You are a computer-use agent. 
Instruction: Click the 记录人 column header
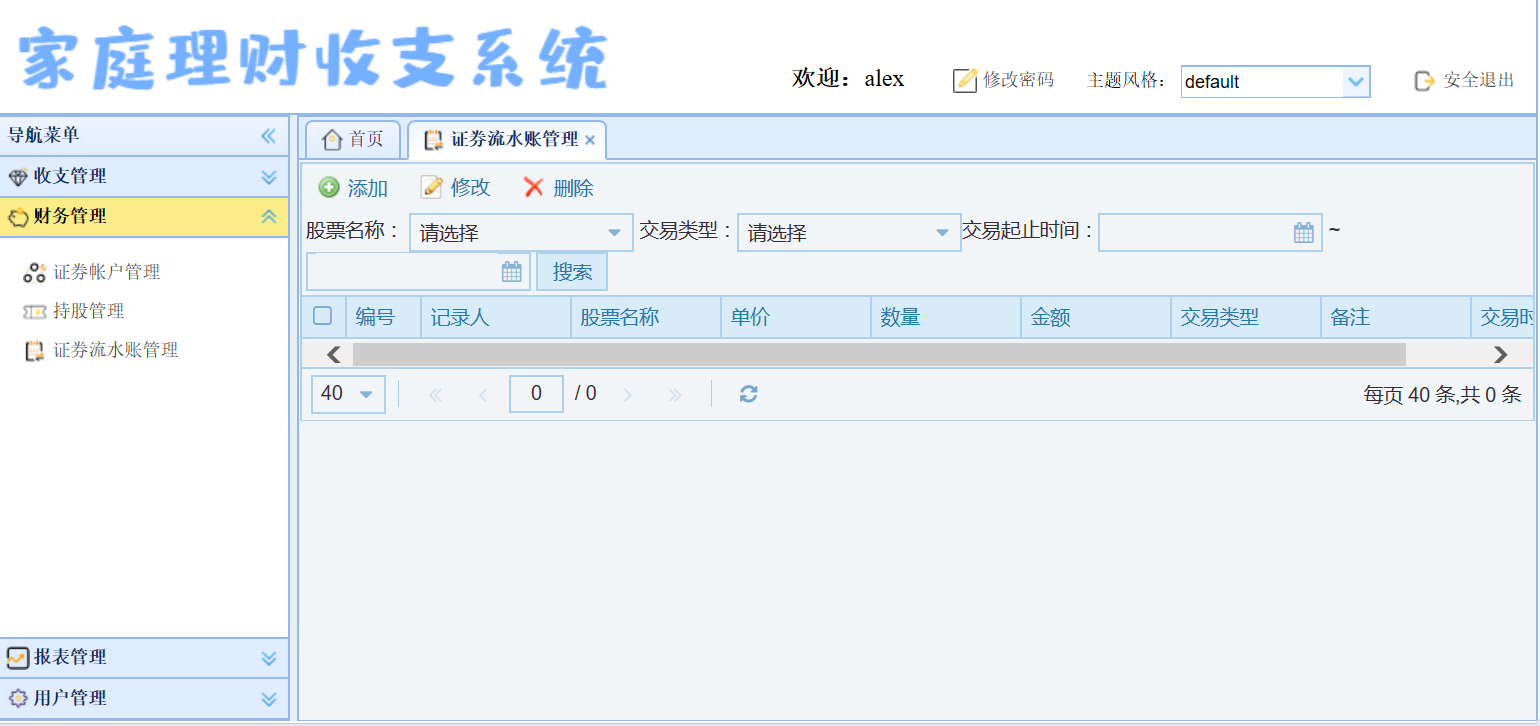click(496, 318)
